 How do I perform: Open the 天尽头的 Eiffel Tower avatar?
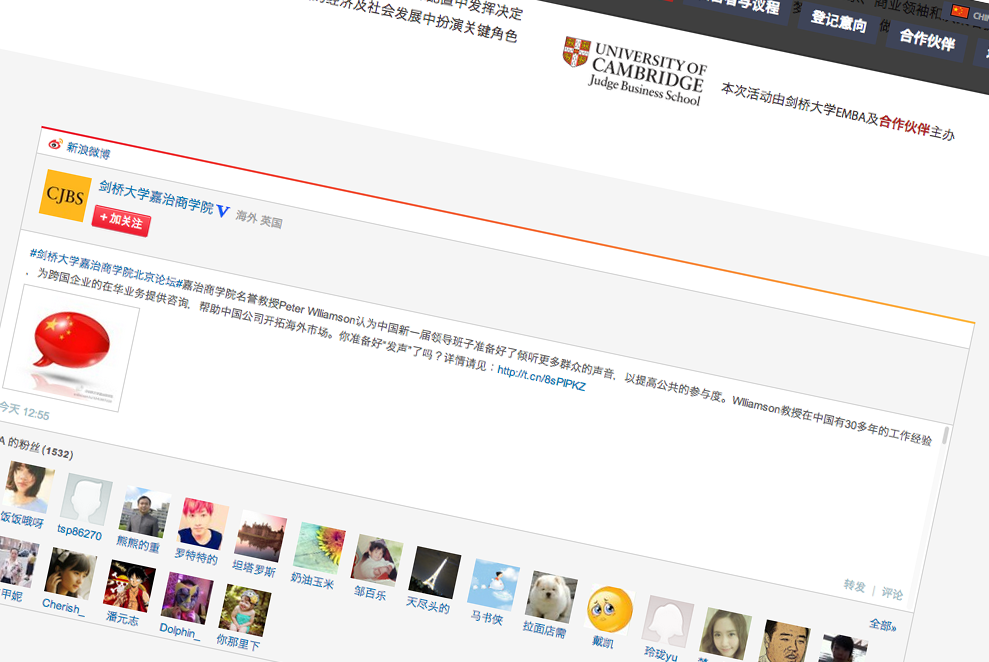click(x=435, y=572)
